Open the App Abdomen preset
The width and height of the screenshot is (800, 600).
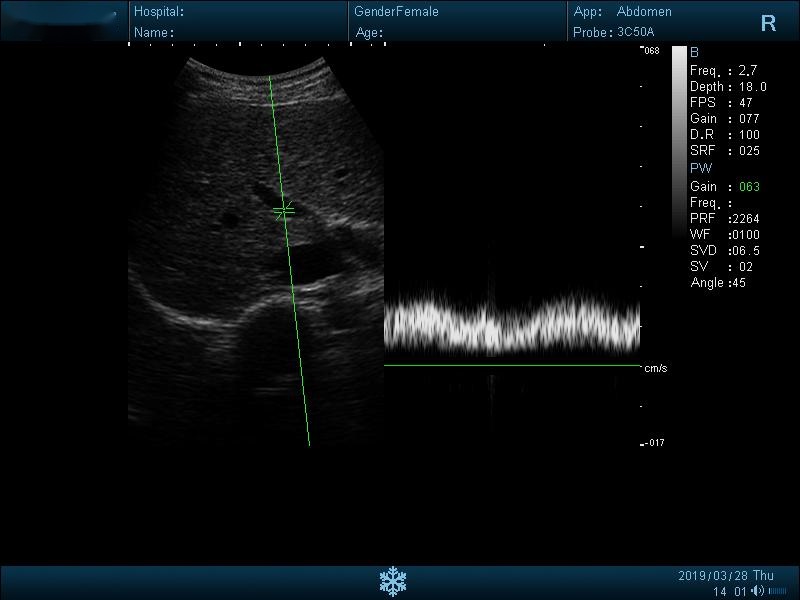(x=623, y=12)
